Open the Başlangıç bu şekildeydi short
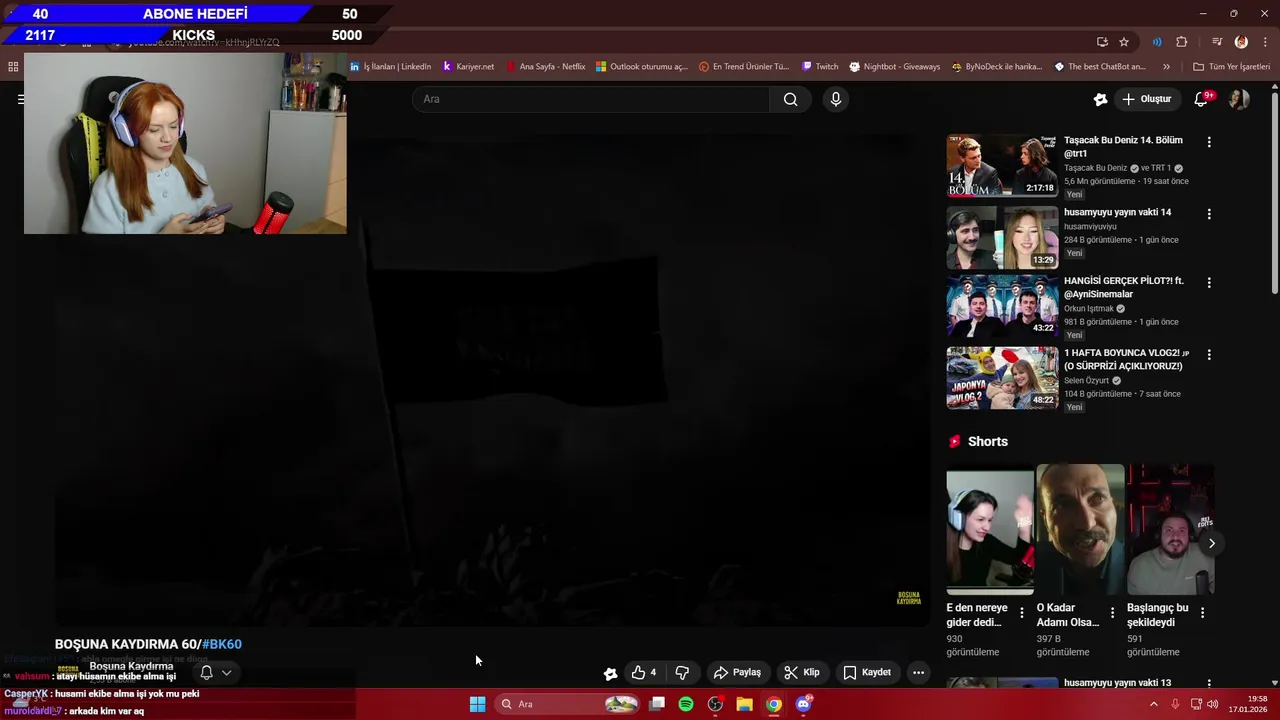The height and width of the screenshot is (720, 1280). [1170, 530]
